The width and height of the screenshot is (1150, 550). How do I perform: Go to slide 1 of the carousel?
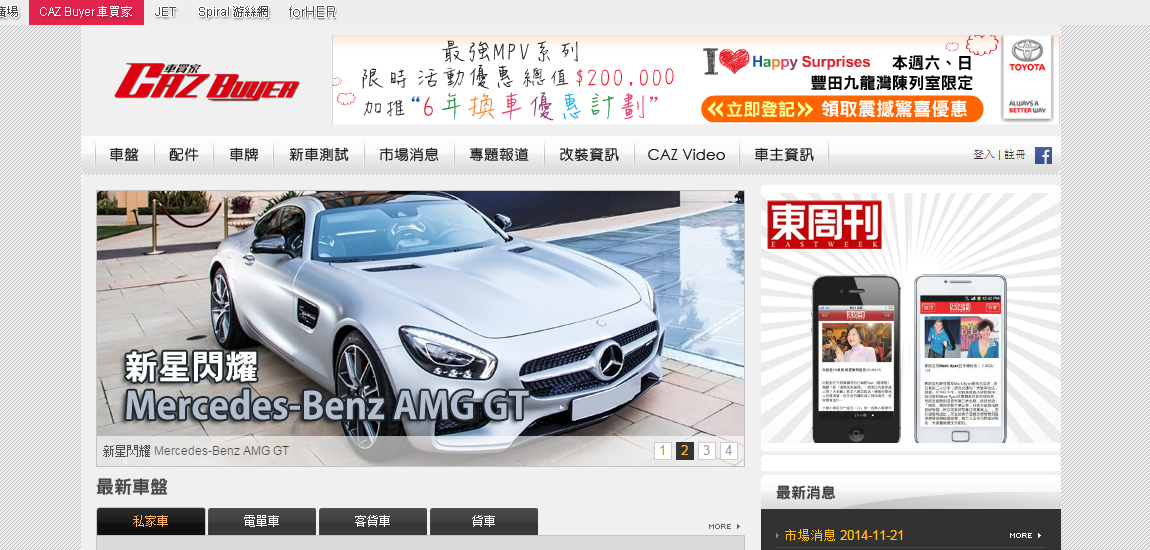662,450
